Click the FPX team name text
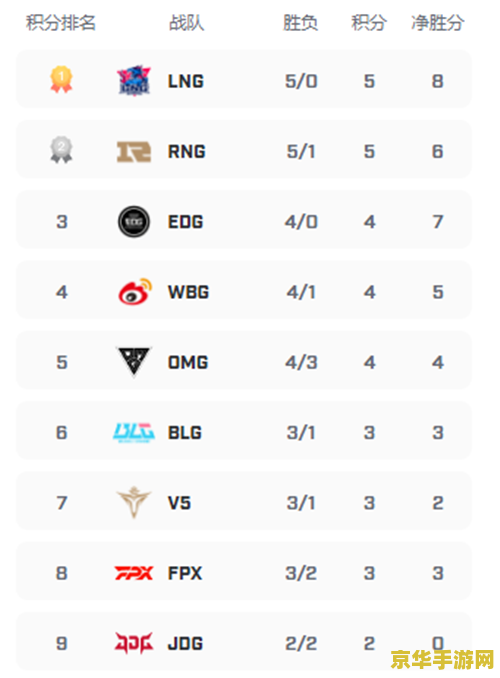The image size is (500, 678). (185, 573)
